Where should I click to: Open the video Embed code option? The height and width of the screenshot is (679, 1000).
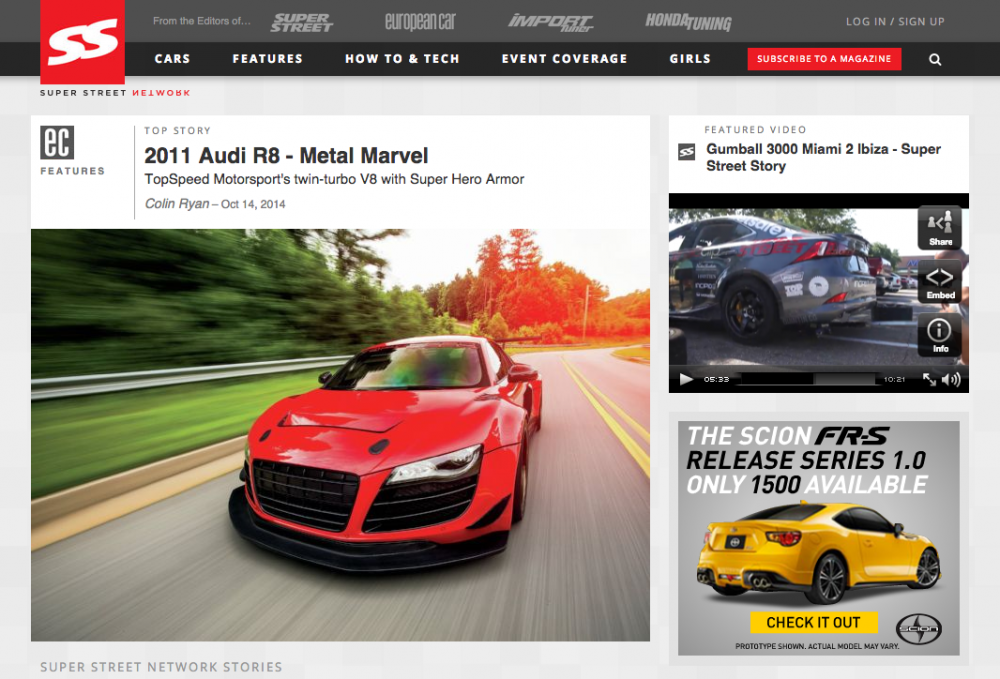pyautogui.click(x=940, y=281)
